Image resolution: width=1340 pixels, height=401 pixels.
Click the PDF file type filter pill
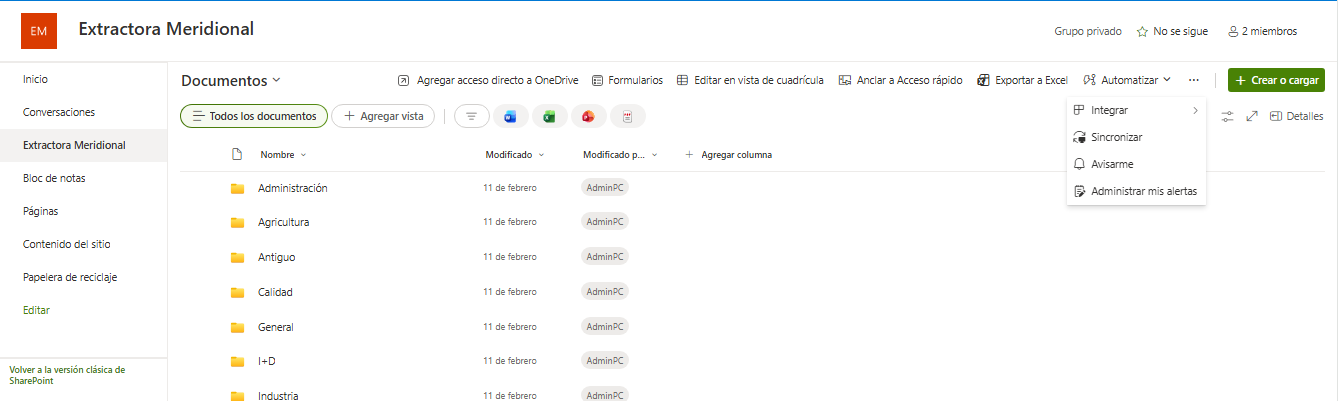tap(627, 117)
